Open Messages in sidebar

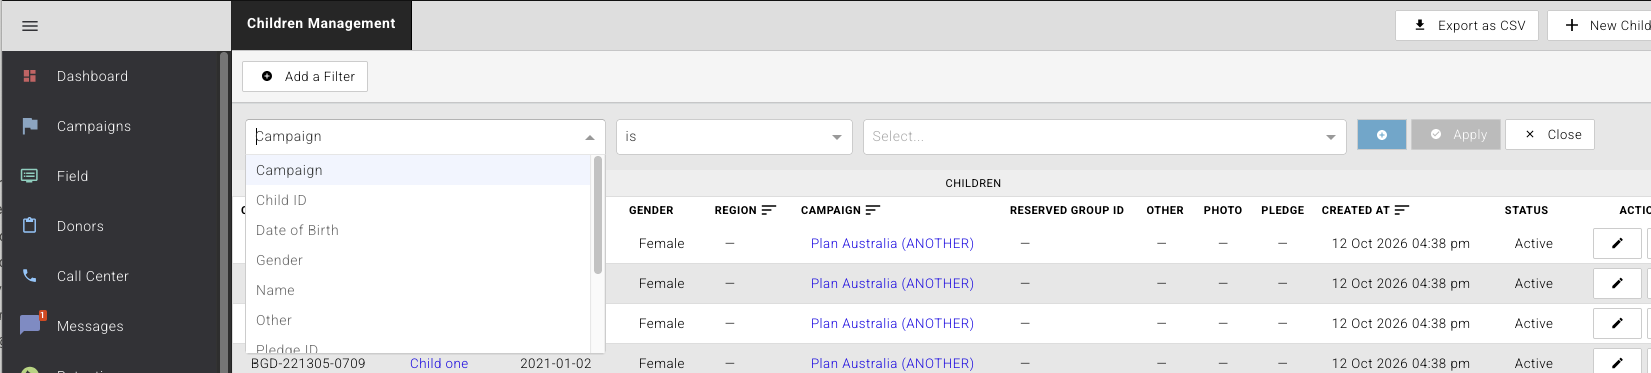click(90, 326)
